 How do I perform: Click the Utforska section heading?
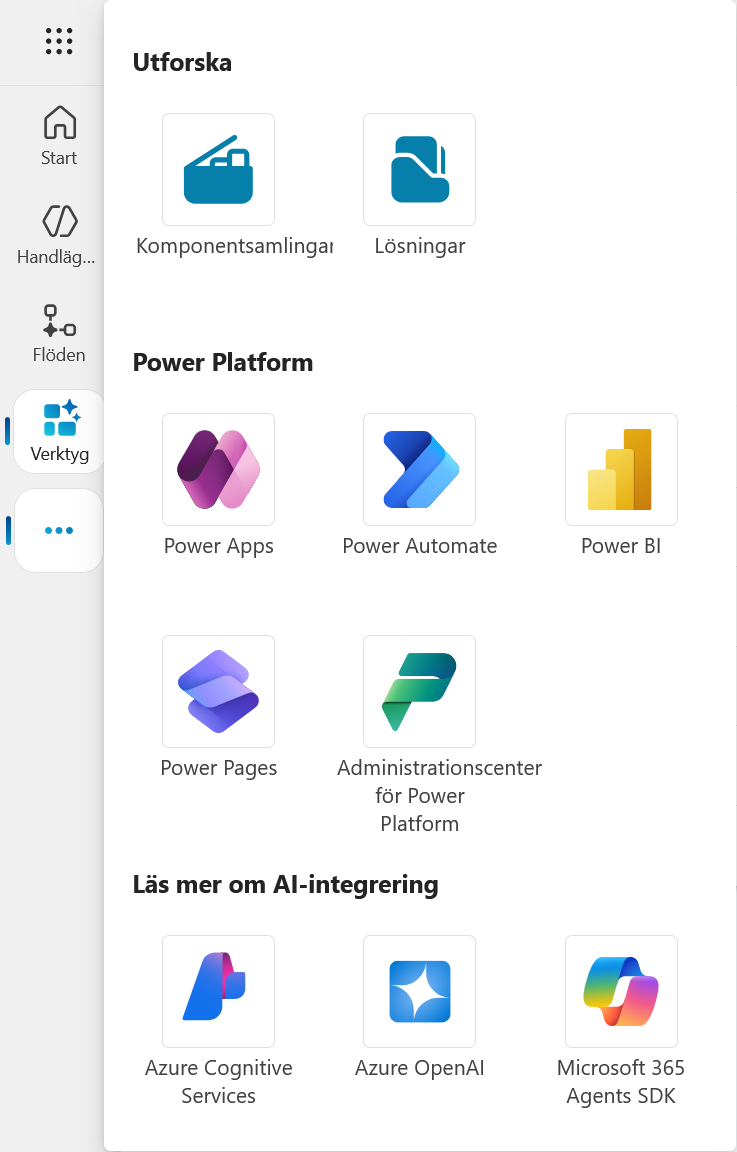[x=182, y=62]
